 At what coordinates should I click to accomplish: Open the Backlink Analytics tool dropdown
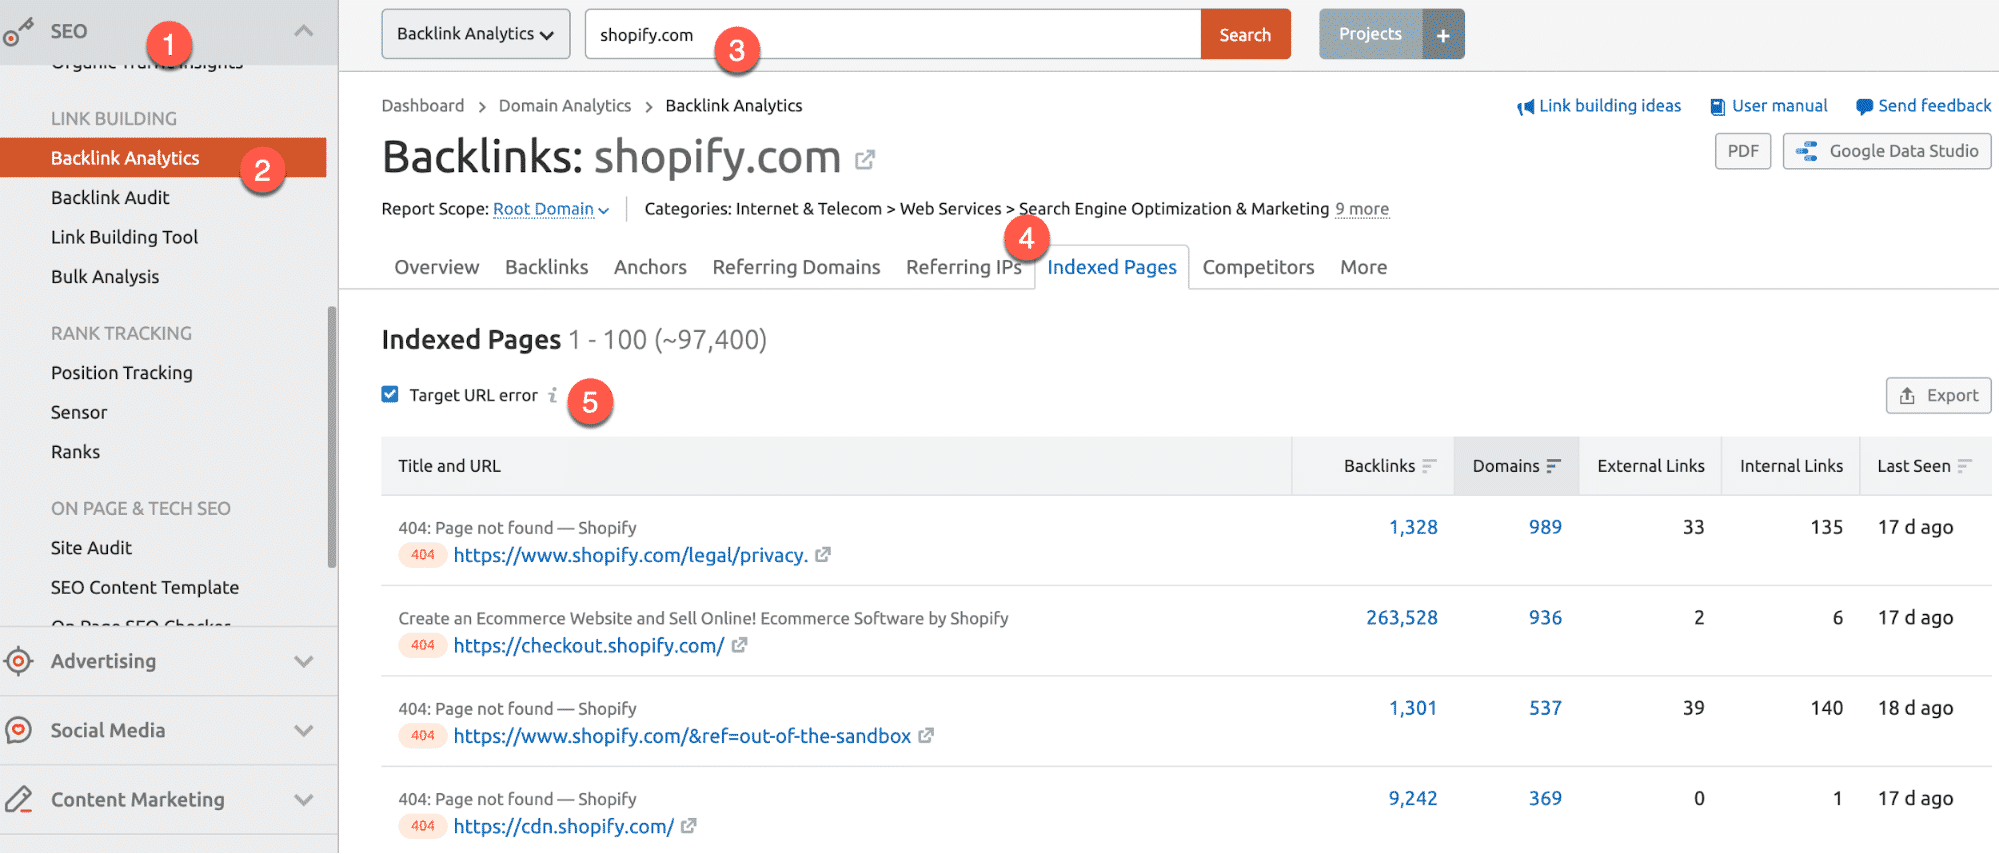(475, 34)
